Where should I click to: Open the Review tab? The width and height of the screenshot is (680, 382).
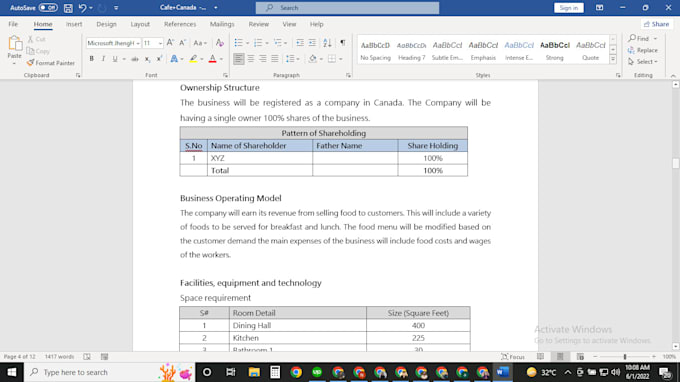(258, 24)
